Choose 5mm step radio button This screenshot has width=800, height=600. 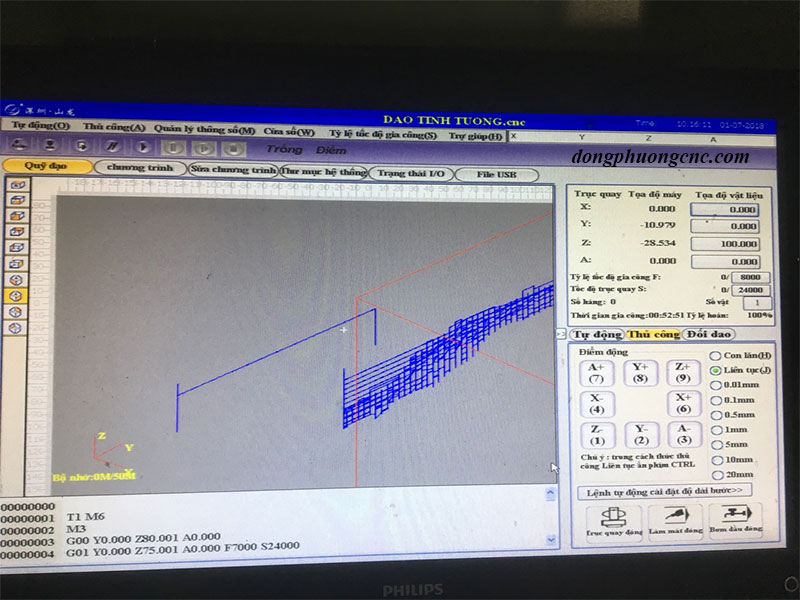pos(730,444)
